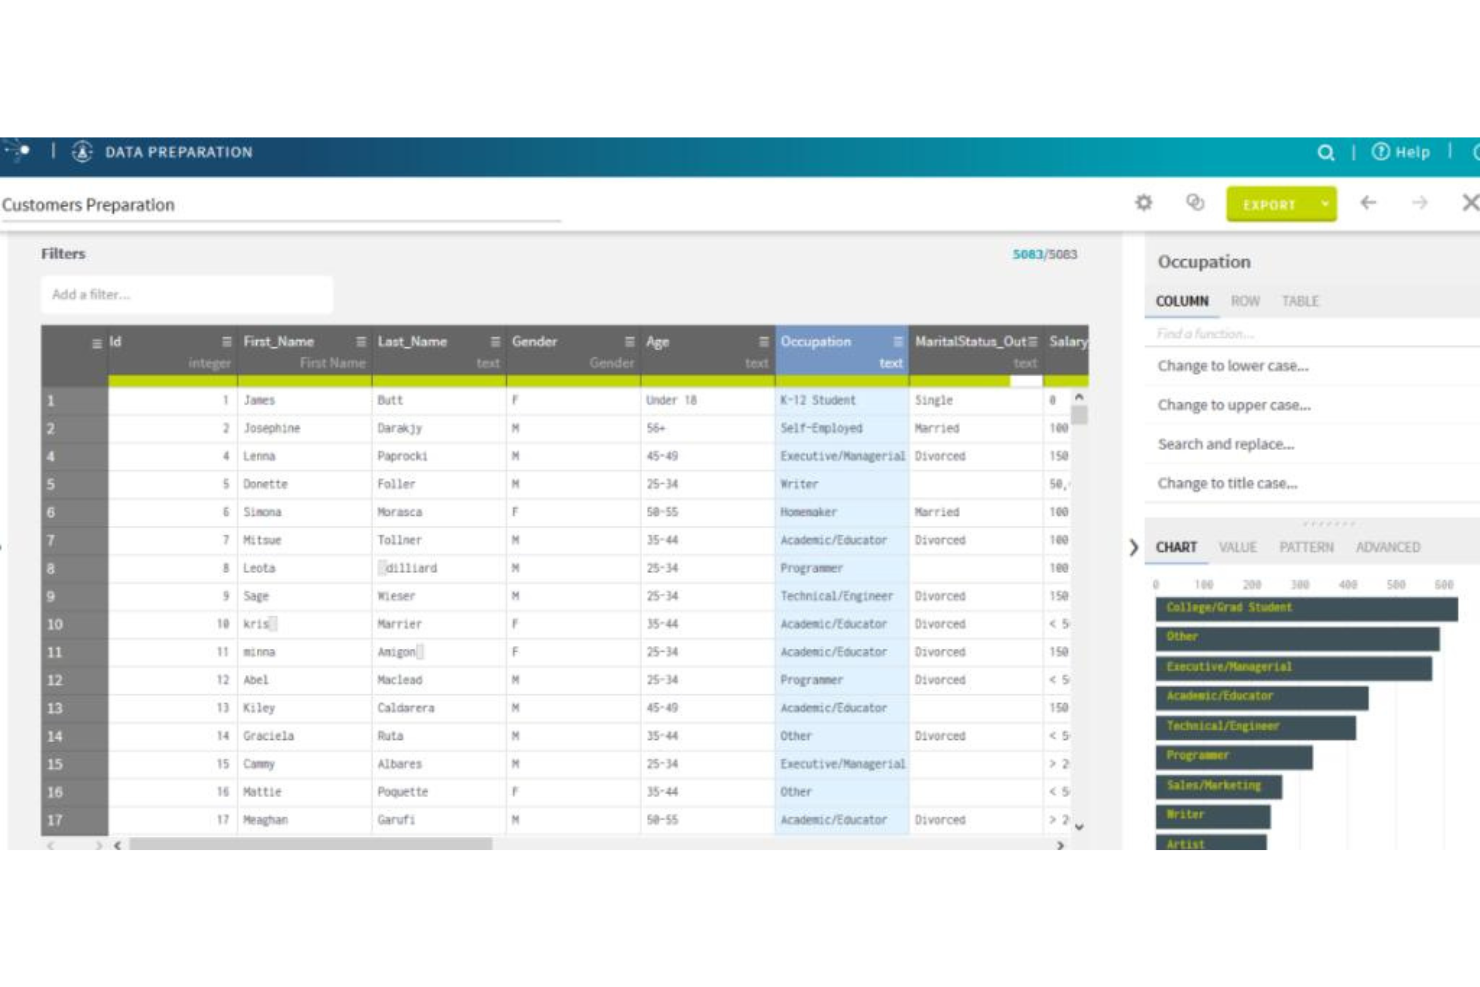This screenshot has height=987, width=1480.
Task: Open search with the magnifier icon
Action: 1326,152
